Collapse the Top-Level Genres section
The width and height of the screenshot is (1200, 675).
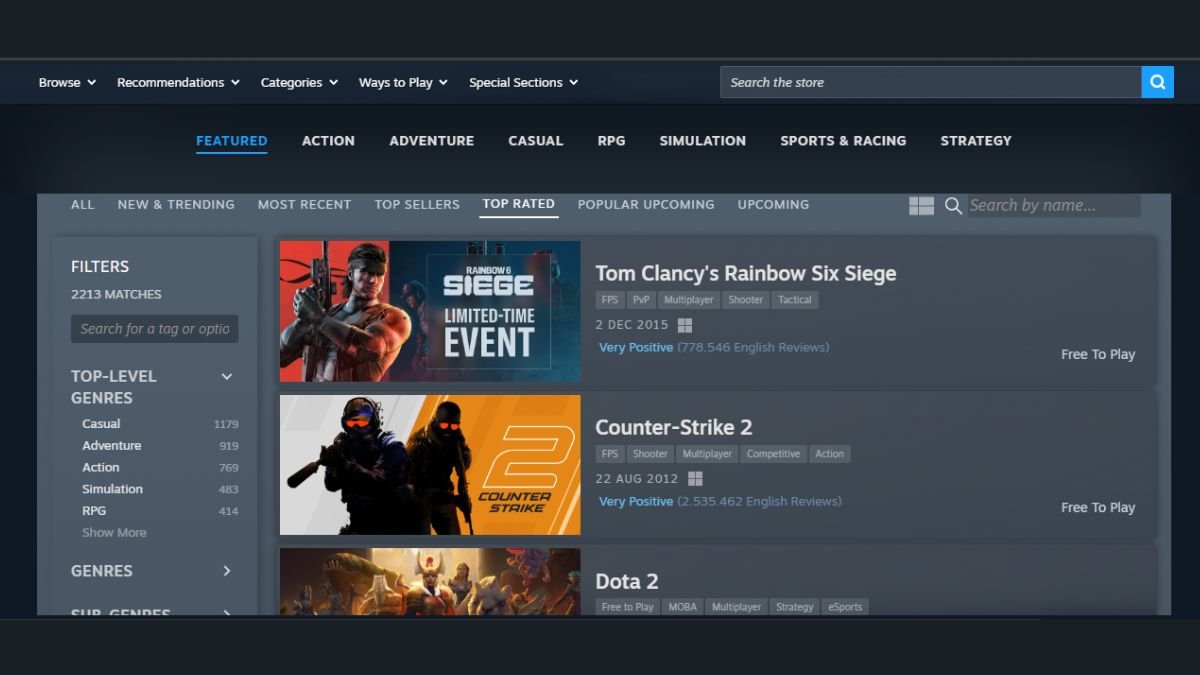(x=227, y=377)
